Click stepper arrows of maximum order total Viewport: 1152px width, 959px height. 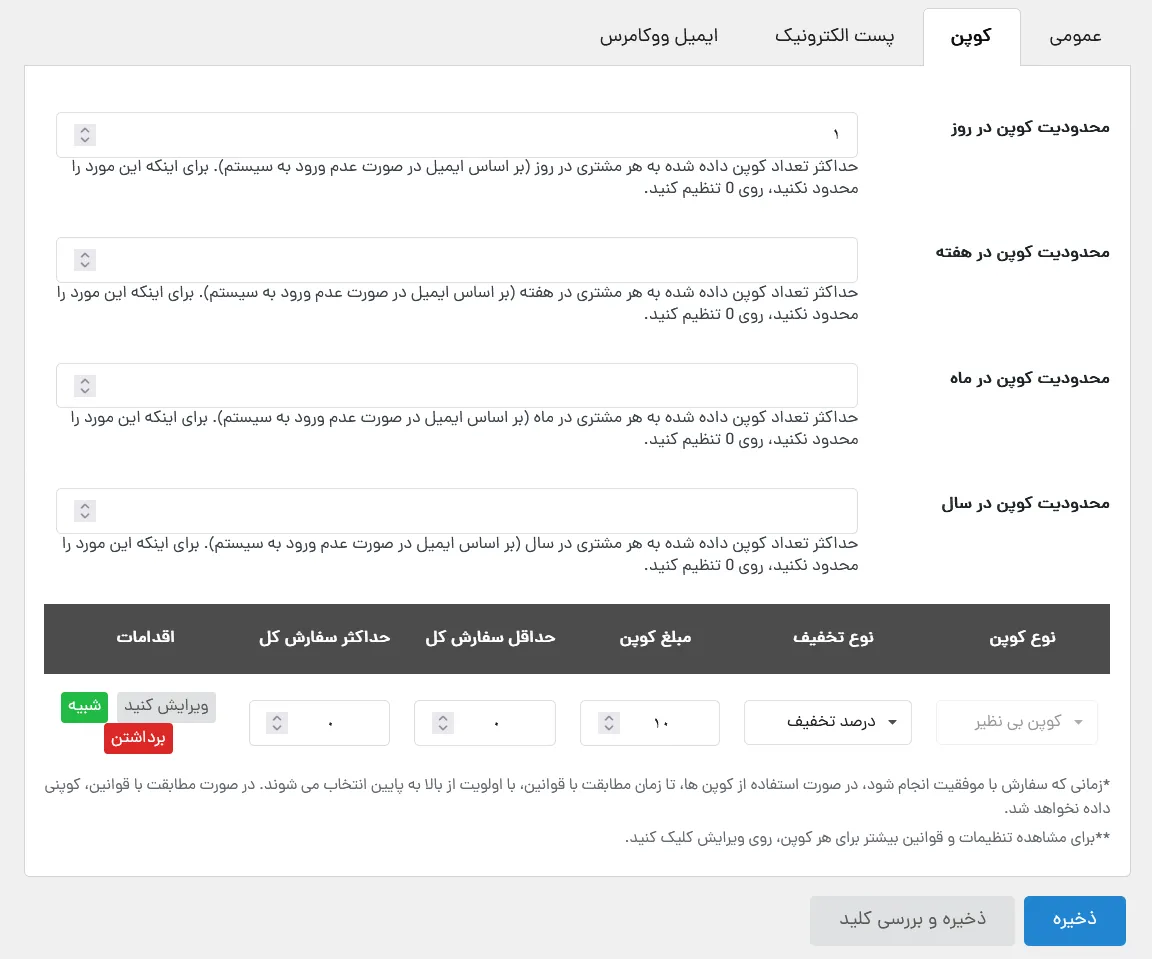pyautogui.click(x=277, y=723)
